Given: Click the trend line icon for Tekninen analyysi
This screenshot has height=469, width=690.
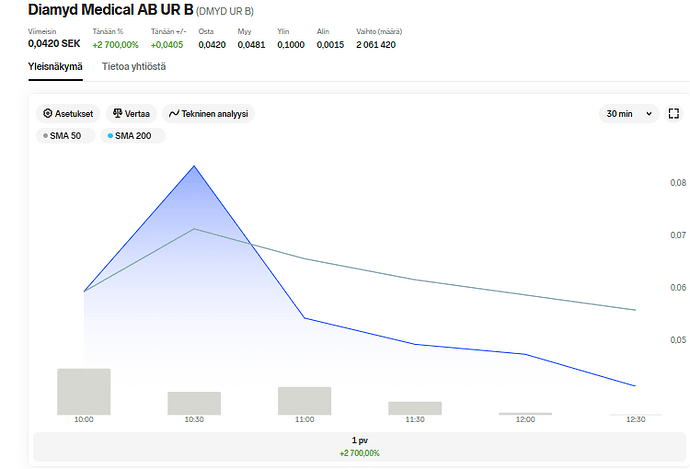Looking at the screenshot, I should [173, 114].
